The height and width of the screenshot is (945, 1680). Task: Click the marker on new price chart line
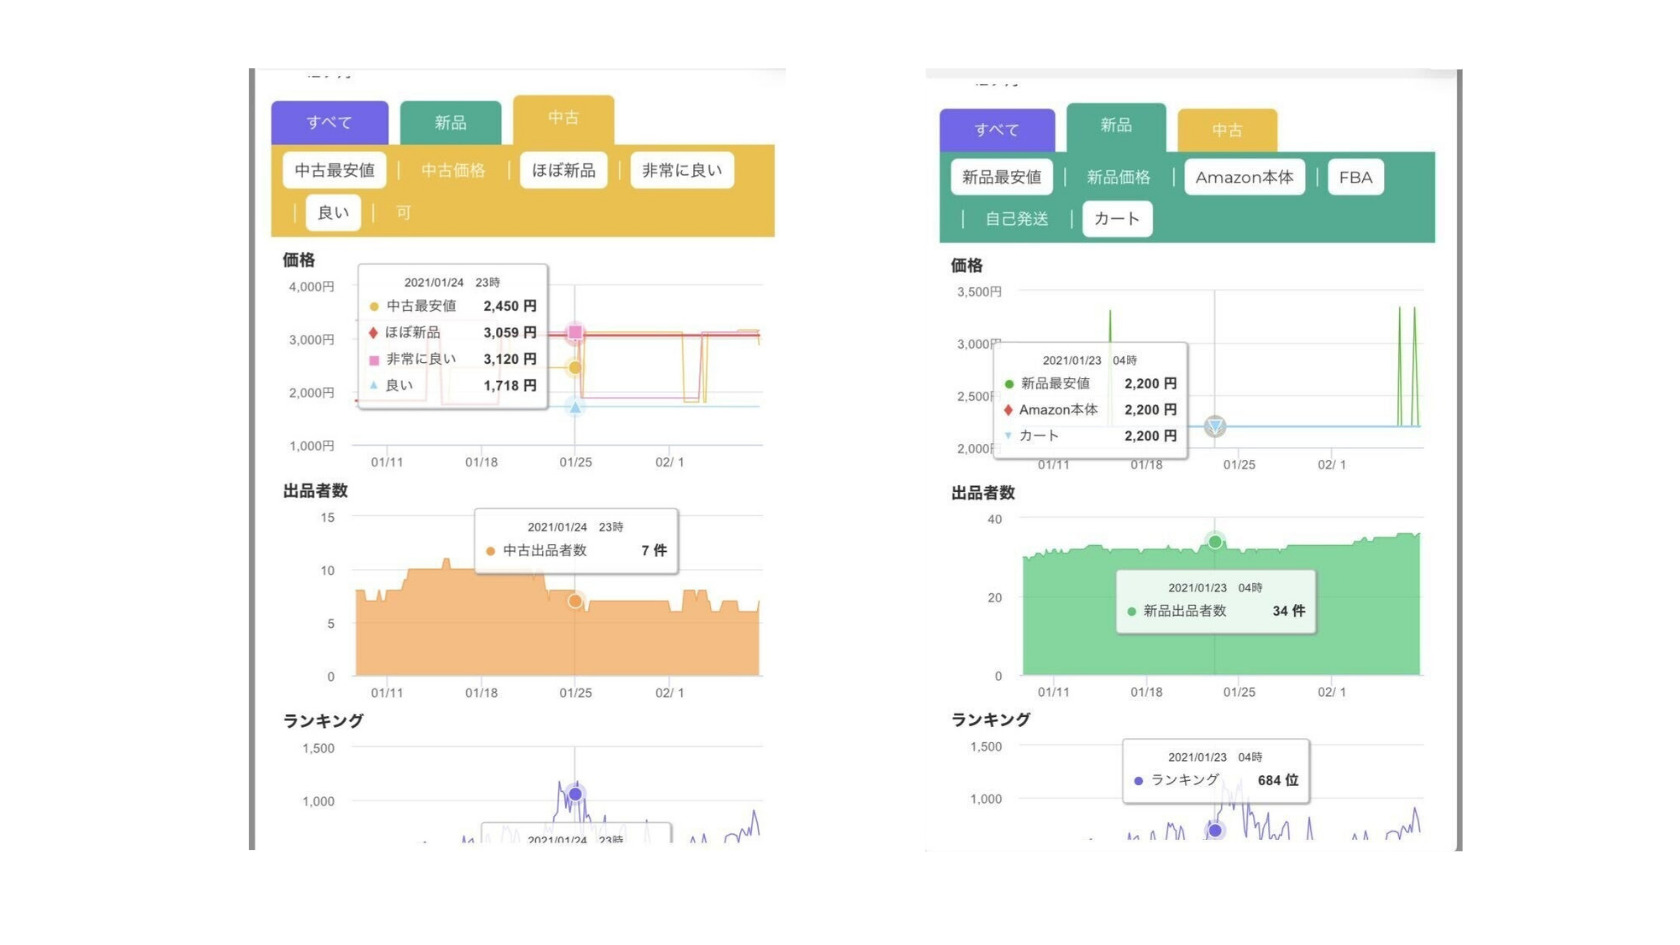click(1215, 427)
